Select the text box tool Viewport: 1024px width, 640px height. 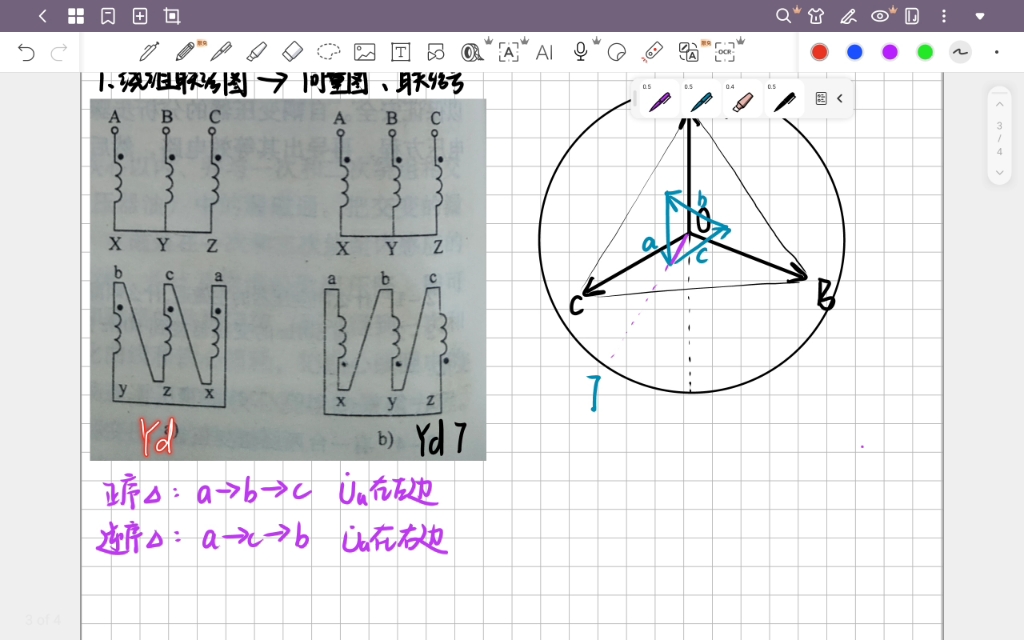click(x=400, y=52)
